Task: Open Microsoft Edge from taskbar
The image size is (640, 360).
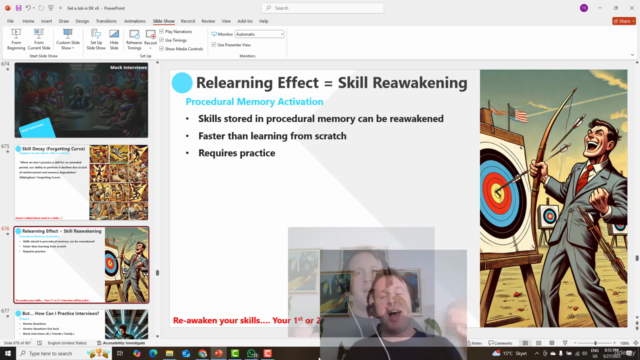Action: (153, 353)
